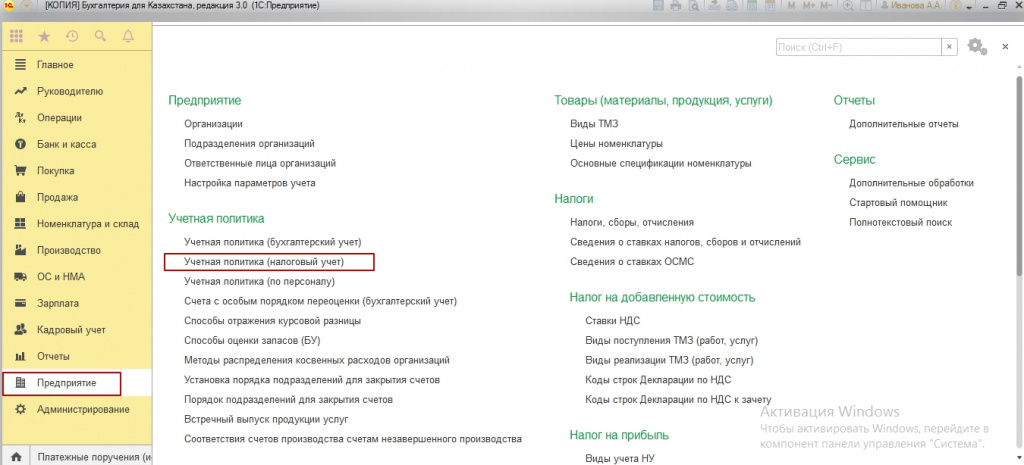Open Учетная политика (налоговый учет) link
Screen dimensions: 1024x465
(264, 262)
